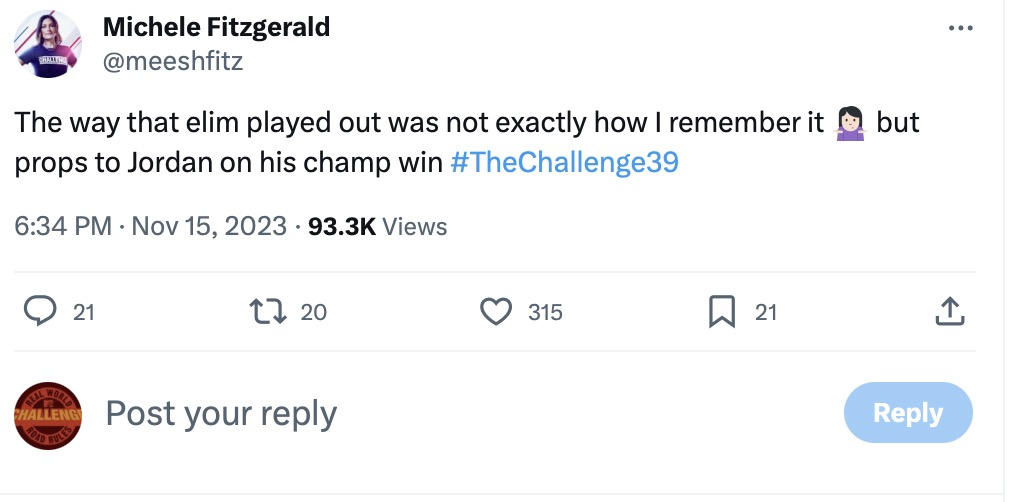Bookmark this tweet
This screenshot has width=1020, height=502.
(721, 312)
